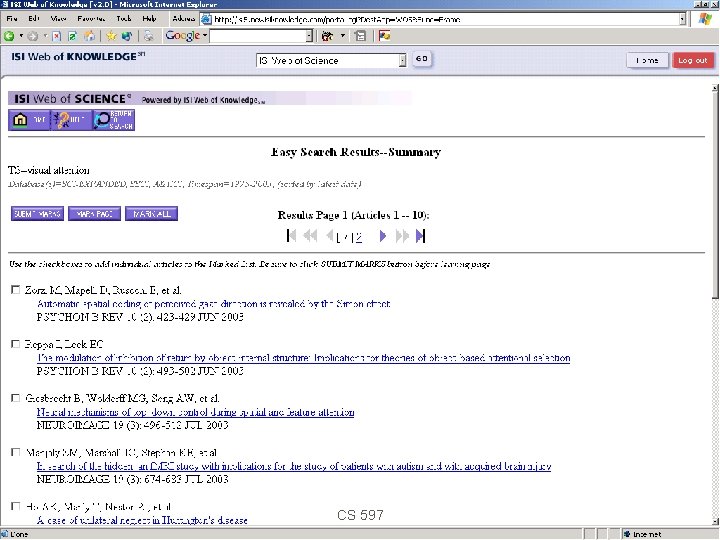Expand the IS Web of Science product dropdown
This screenshot has height=540, width=720.
tap(402, 61)
